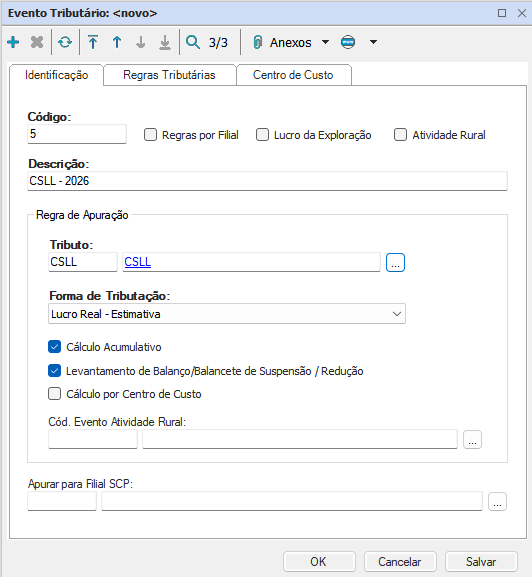Viewport: 532px width, 577px height.
Task: Expand the Anexos dropdown arrow
Action: tap(325, 42)
